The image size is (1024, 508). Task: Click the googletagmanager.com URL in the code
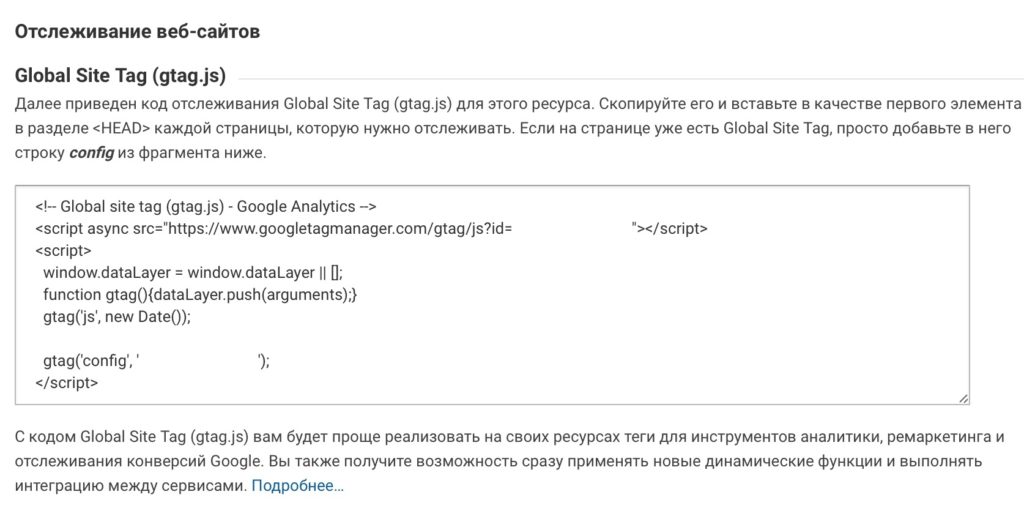340,229
